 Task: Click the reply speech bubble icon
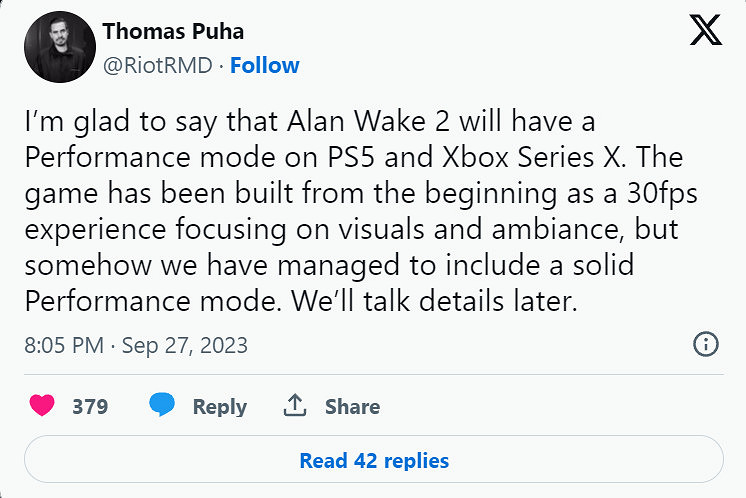coord(163,406)
